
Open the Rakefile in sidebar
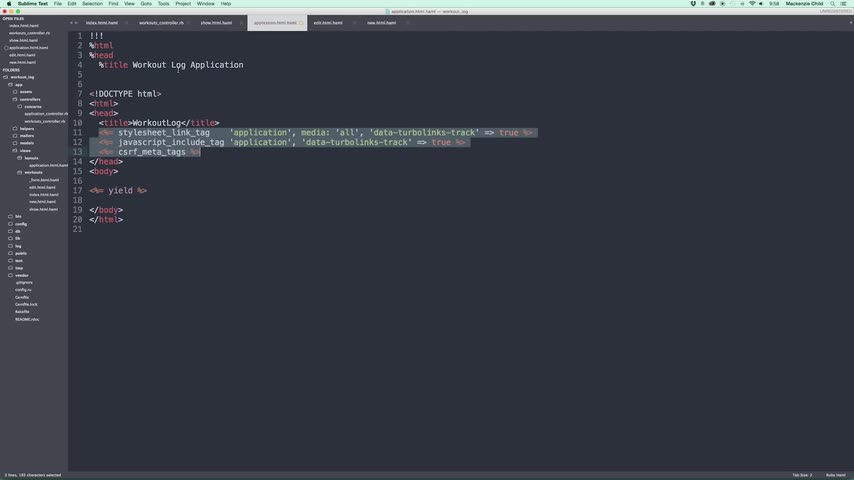coord(22,312)
